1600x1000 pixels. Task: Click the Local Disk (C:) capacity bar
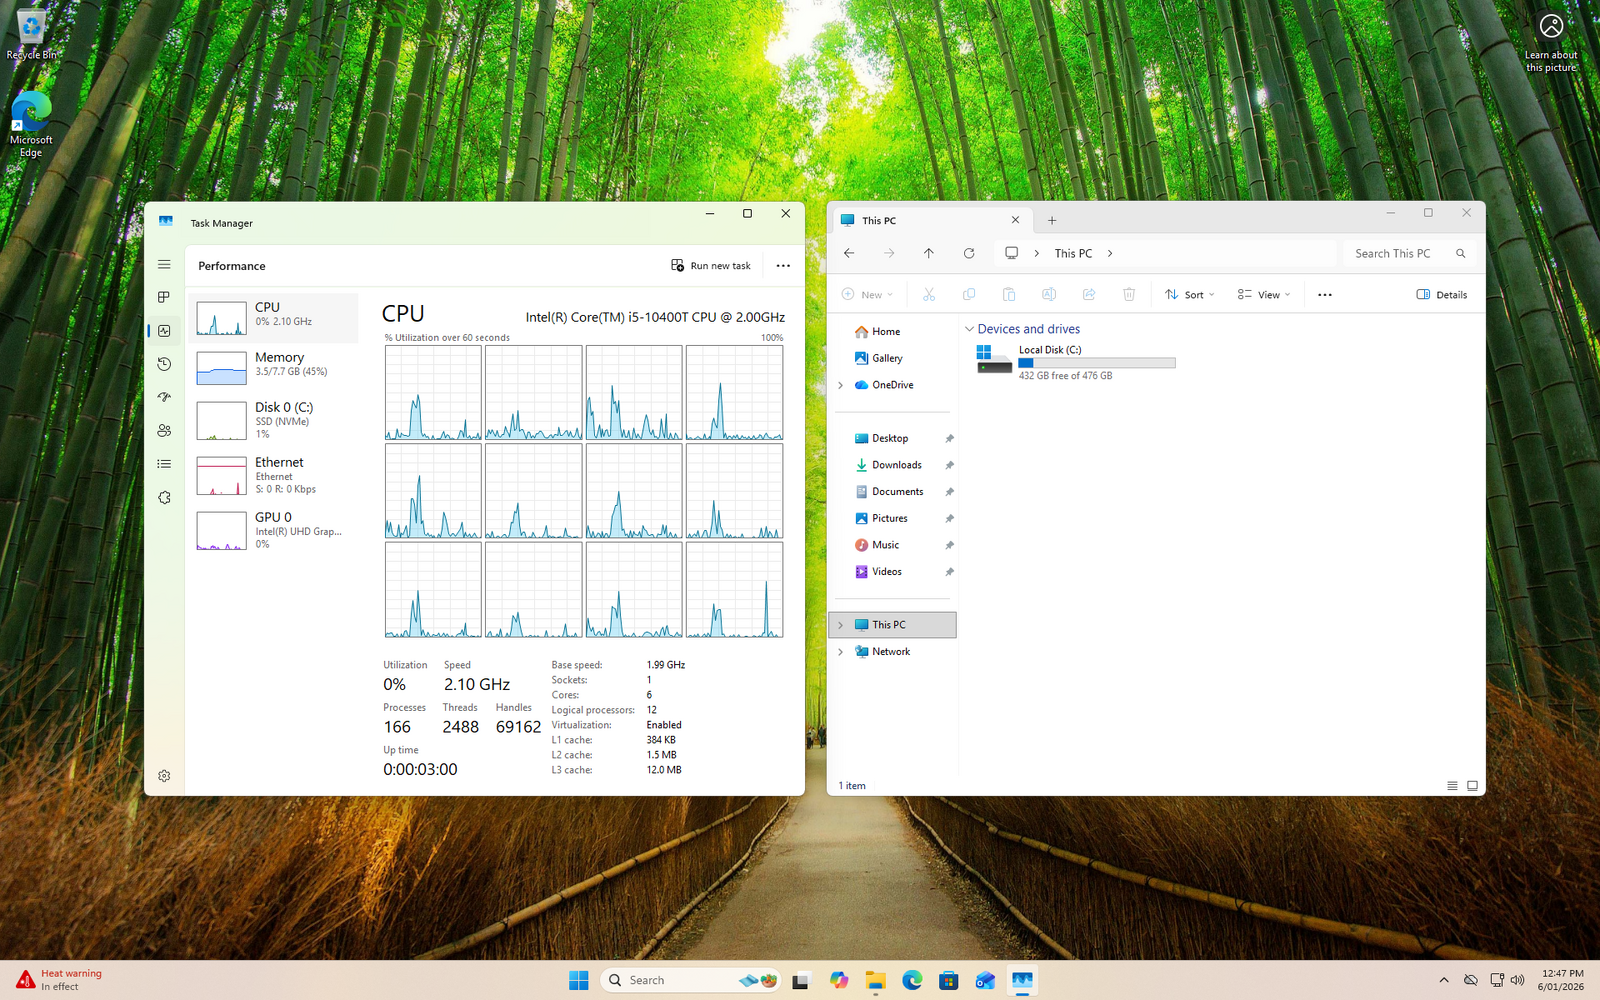[x=1096, y=363]
